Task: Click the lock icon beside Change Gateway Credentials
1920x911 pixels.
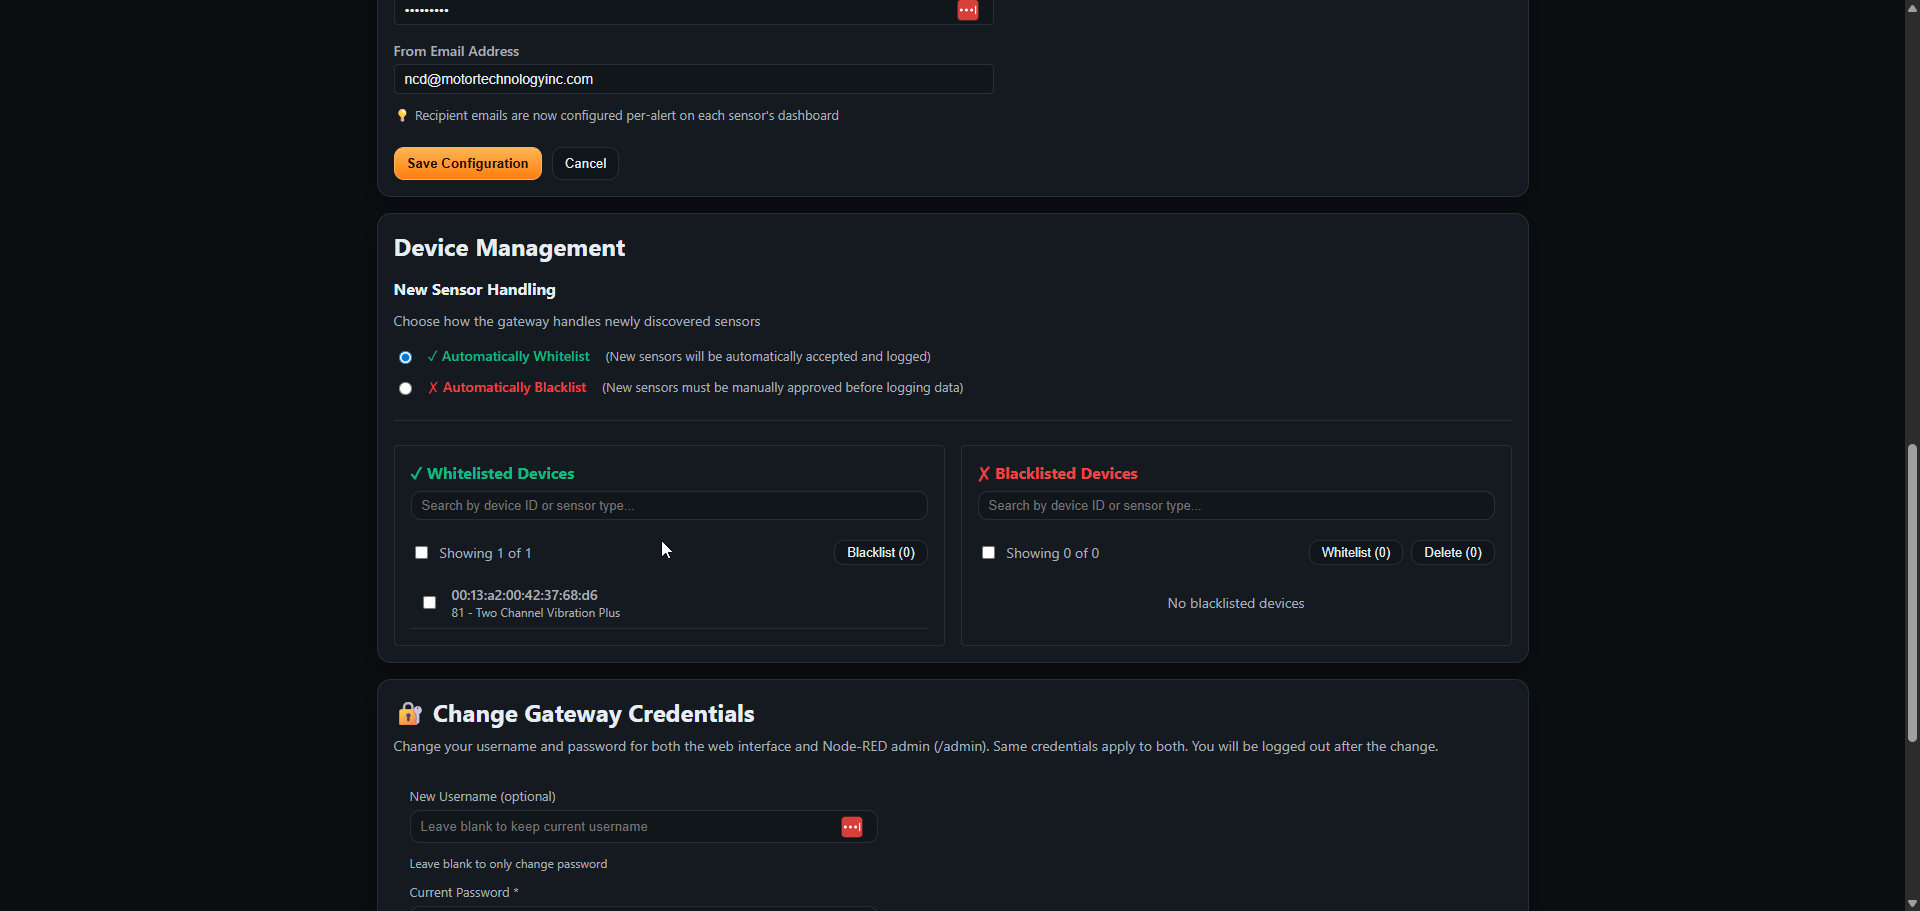Action: pos(409,714)
